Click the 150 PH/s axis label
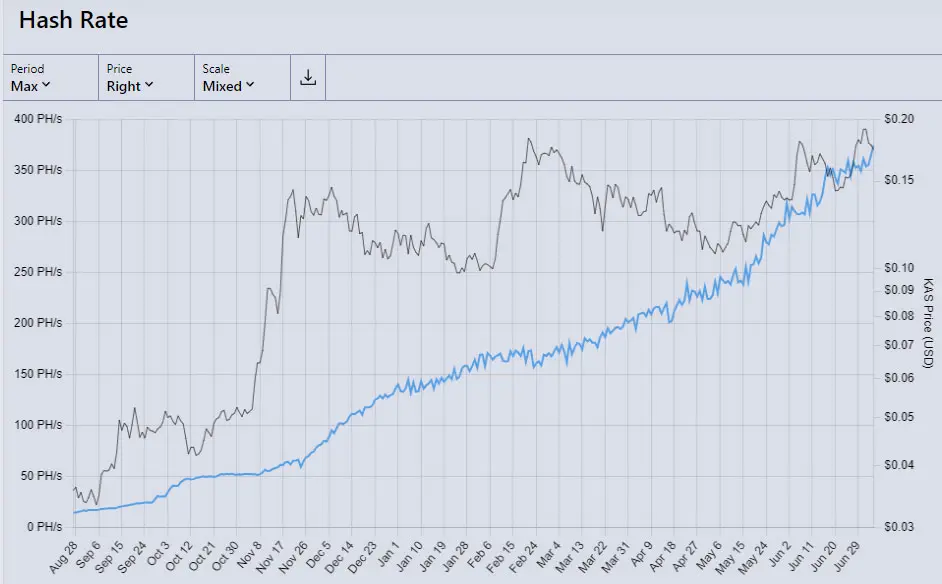942x584 pixels. 38,374
